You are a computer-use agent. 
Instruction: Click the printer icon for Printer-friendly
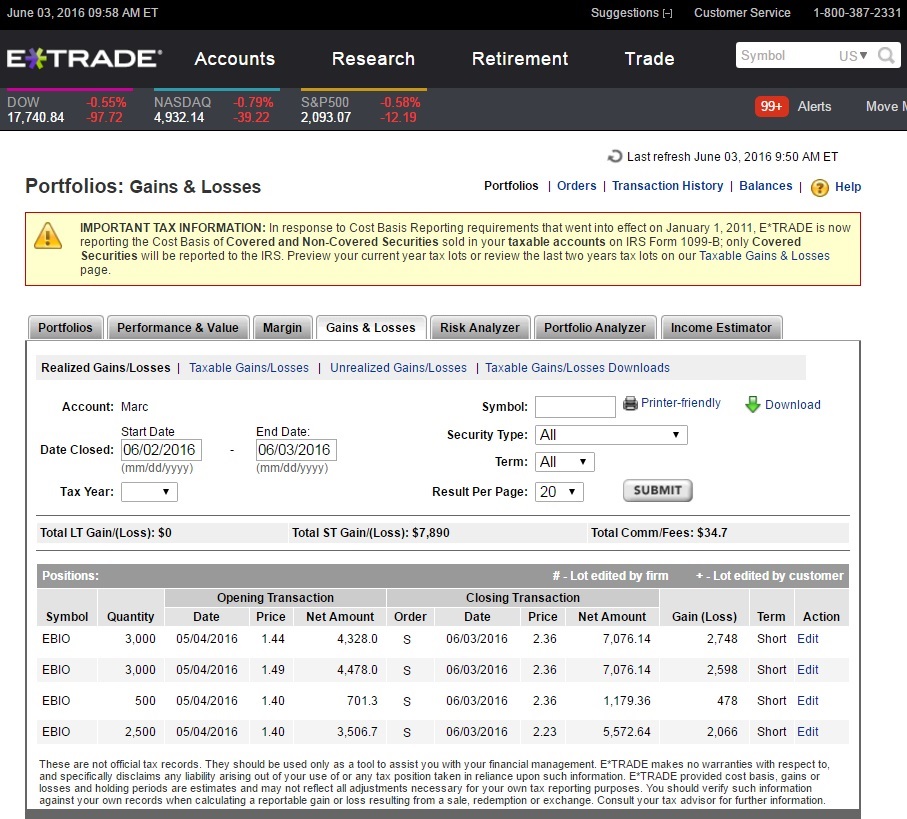(630, 404)
